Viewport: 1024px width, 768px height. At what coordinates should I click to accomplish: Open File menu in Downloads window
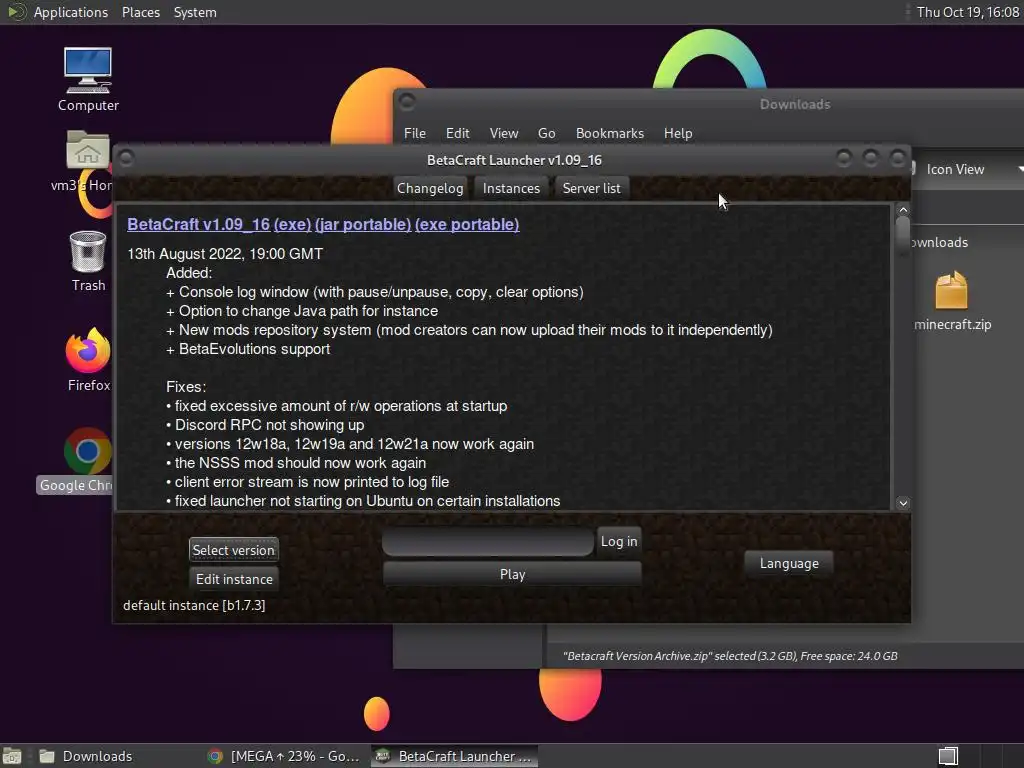[x=415, y=133]
